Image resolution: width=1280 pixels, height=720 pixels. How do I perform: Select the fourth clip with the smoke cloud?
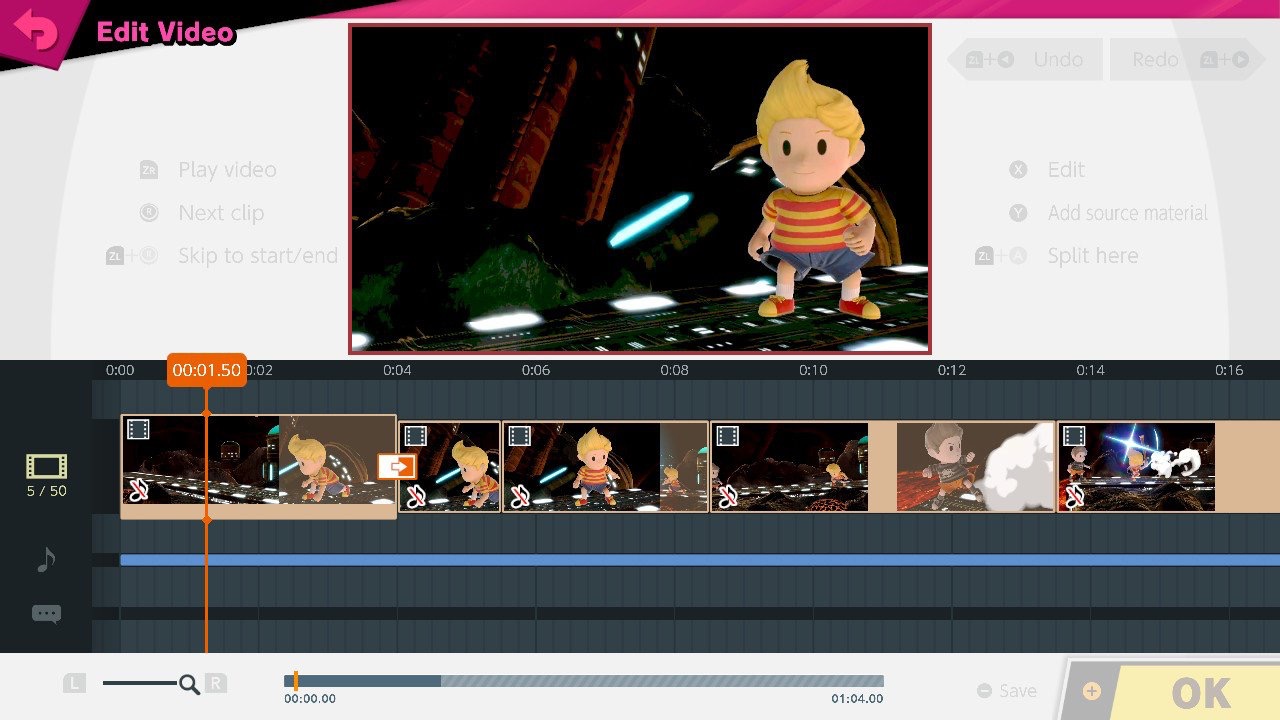click(883, 466)
